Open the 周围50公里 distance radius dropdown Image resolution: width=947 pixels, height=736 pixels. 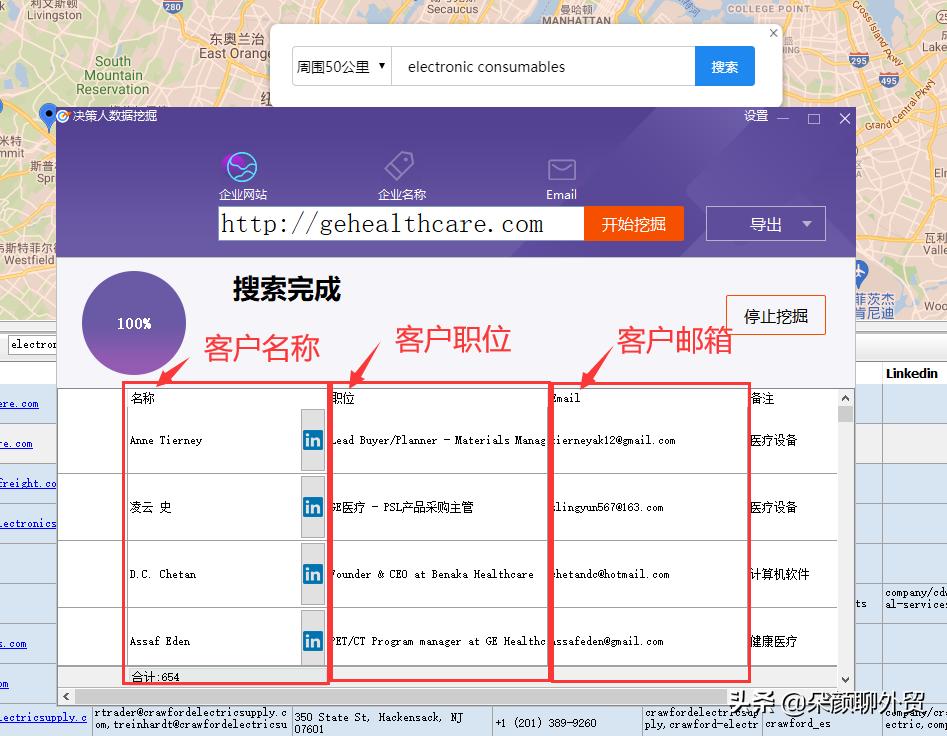pyautogui.click(x=340, y=66)
